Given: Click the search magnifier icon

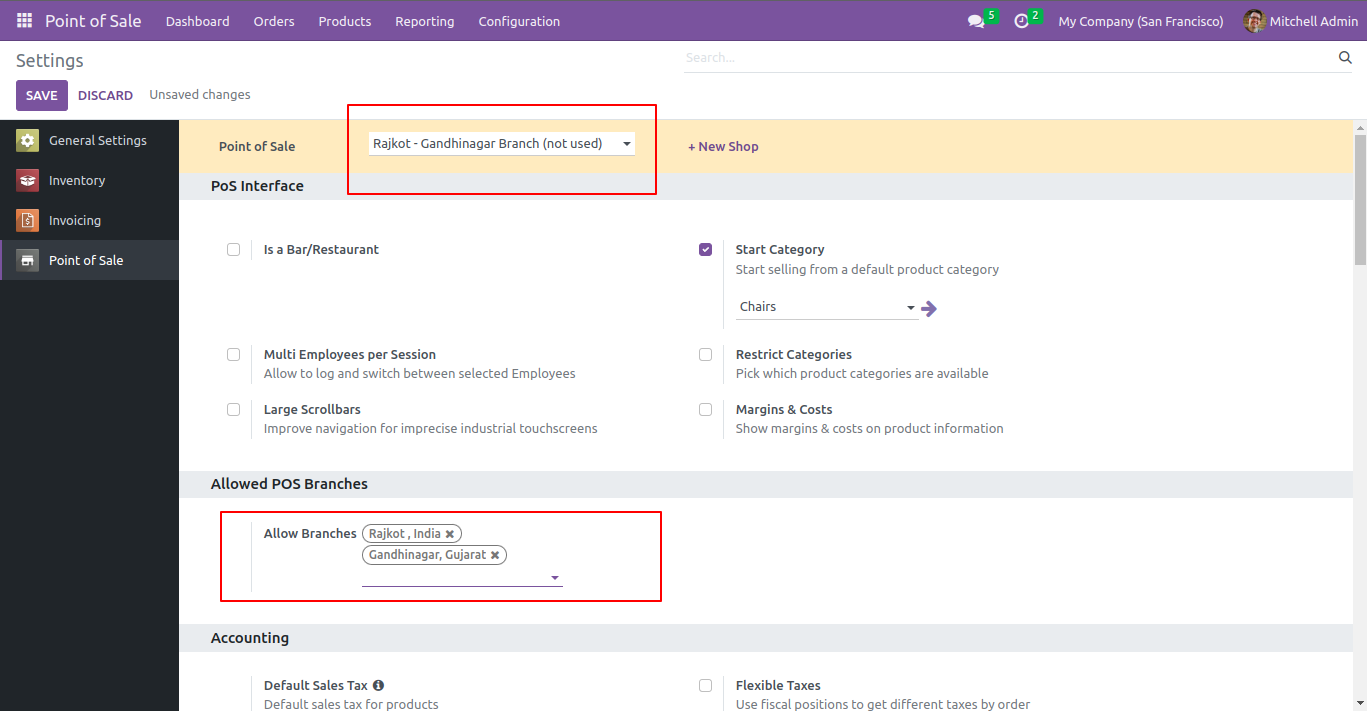Looking at the screenshot, I should (x=1345, y=58).
